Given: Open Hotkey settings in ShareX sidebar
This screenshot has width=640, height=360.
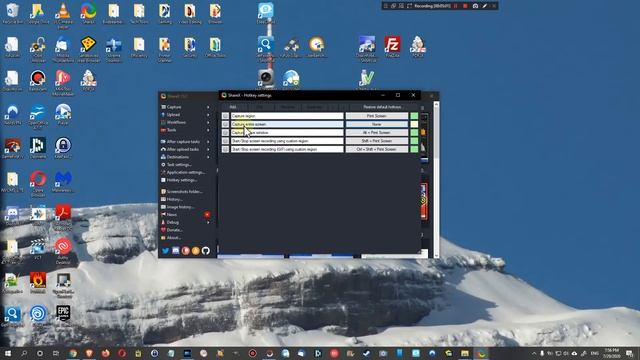Looking at the screenshot, I should [181, 180].
